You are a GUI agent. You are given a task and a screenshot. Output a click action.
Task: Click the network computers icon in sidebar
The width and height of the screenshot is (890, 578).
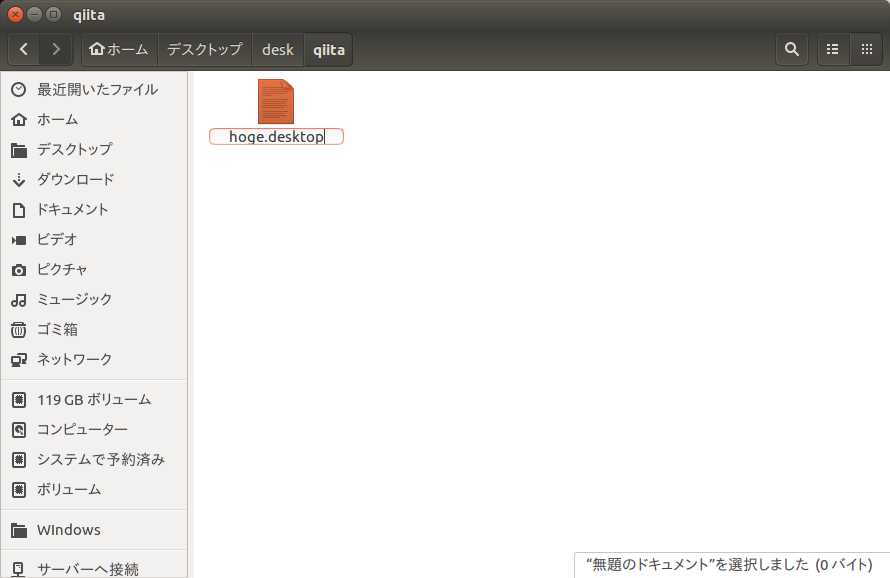click(x=19, y=360)
